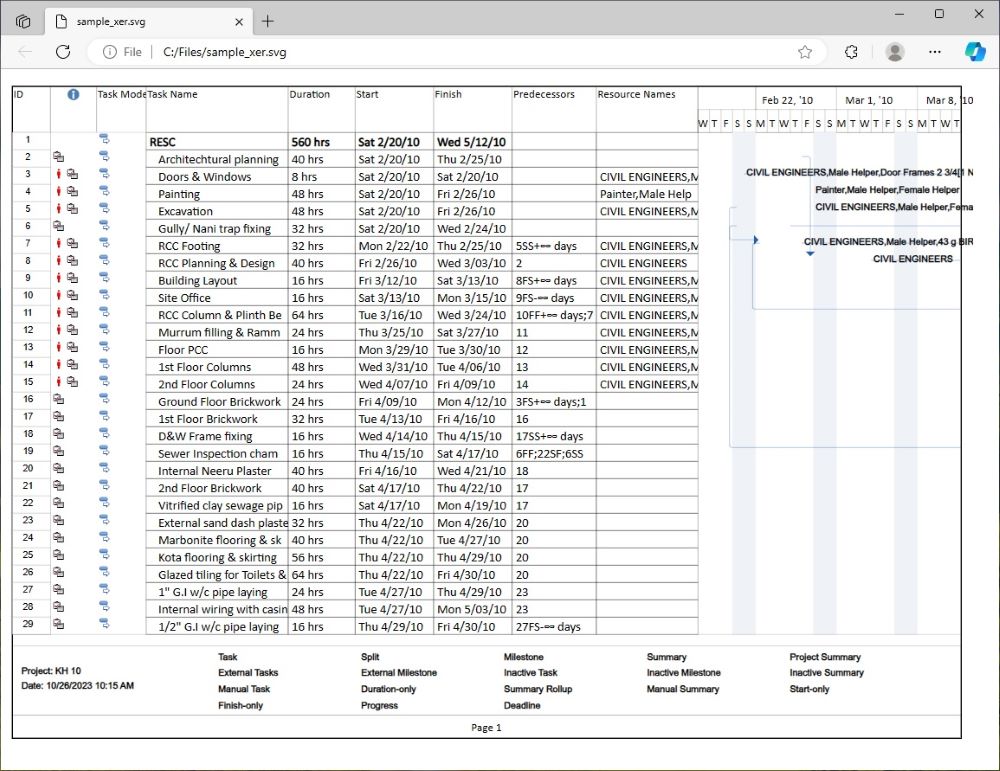Add this page to favorites with star

coord(805,52)
